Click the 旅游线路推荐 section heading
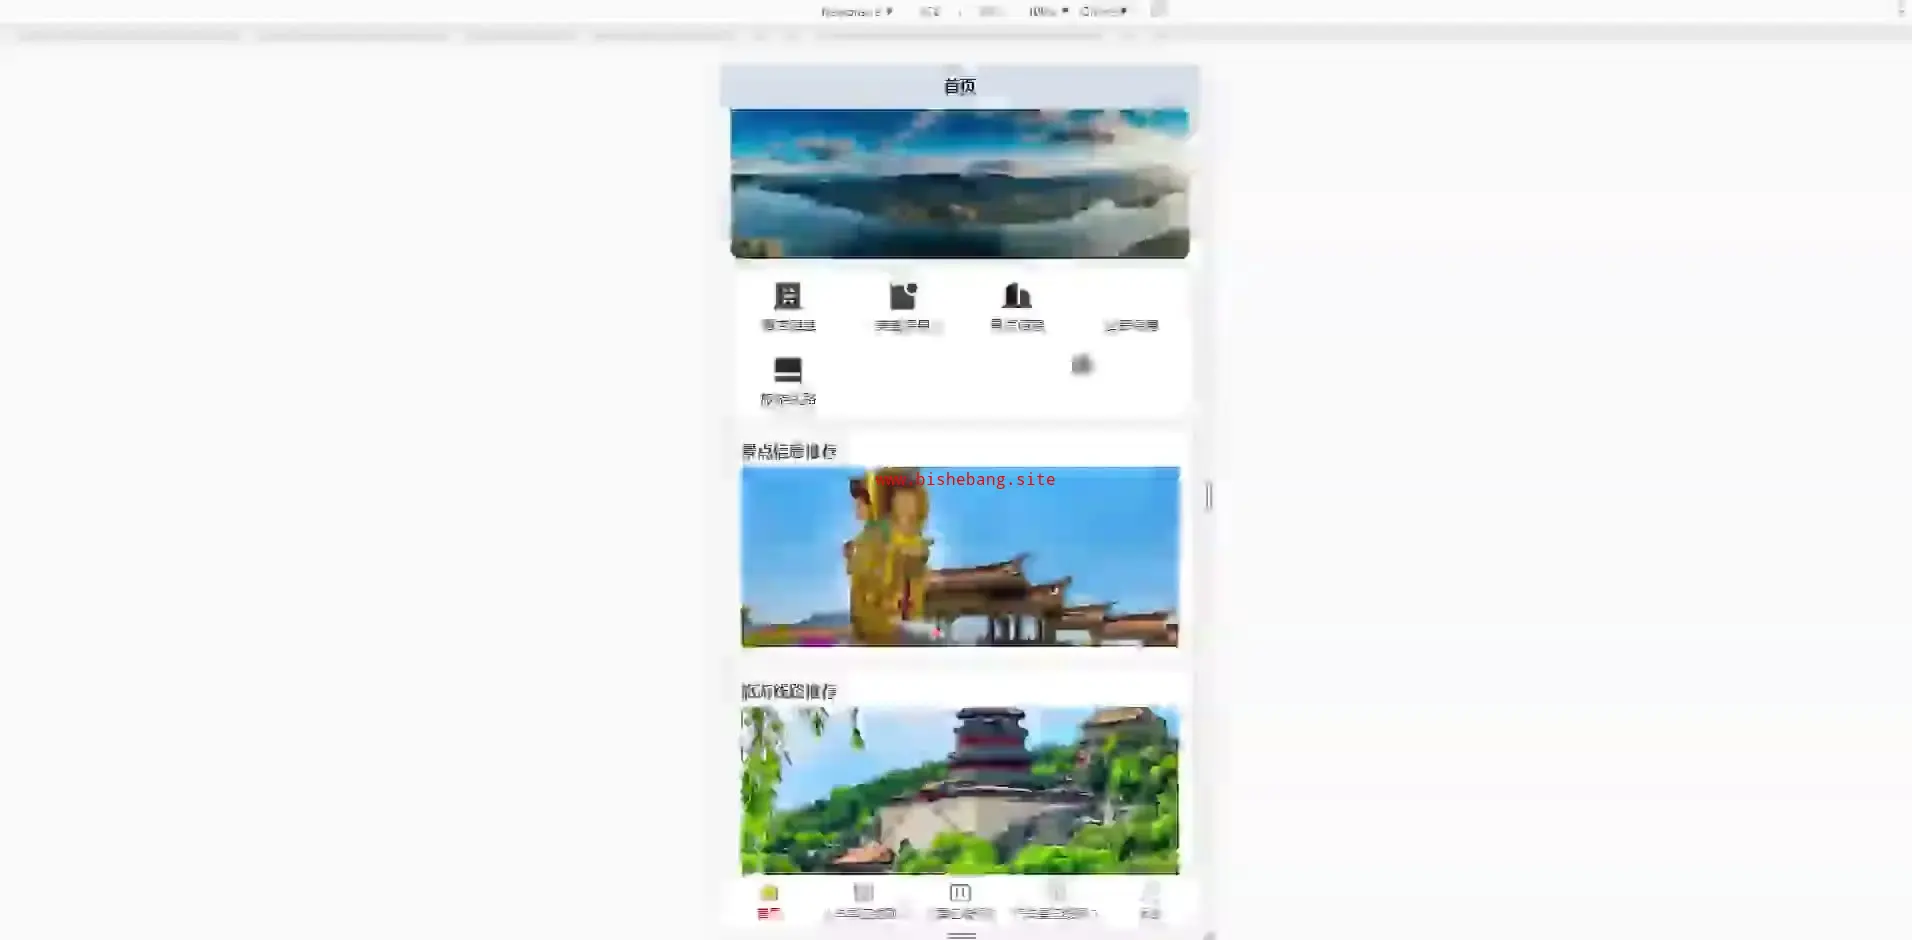 pyautogui.click(x=789, y=691)
